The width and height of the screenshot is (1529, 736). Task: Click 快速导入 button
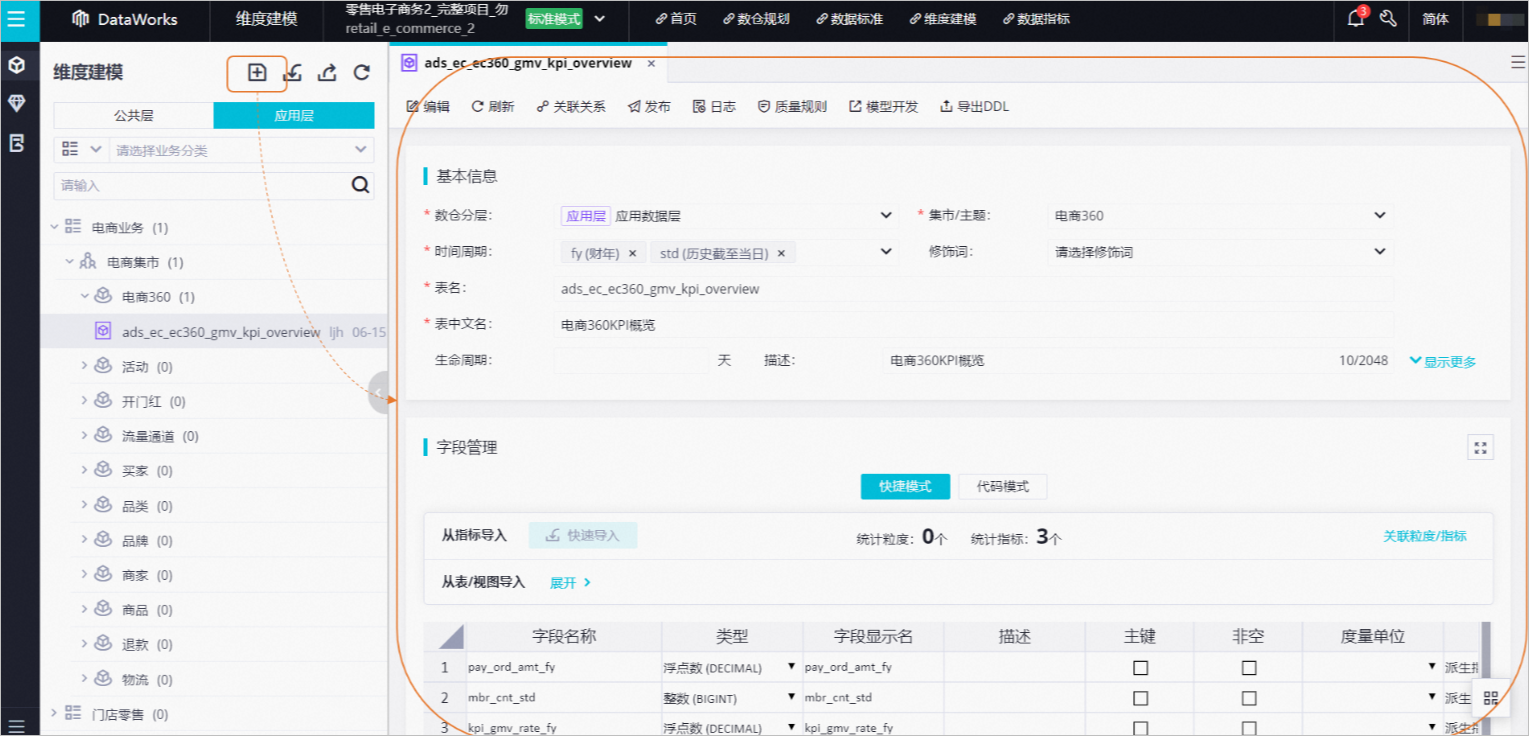[583, 535]
